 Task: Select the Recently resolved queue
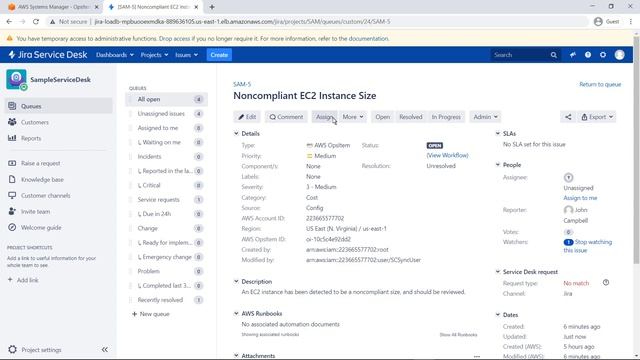click(x=167, y=300)
